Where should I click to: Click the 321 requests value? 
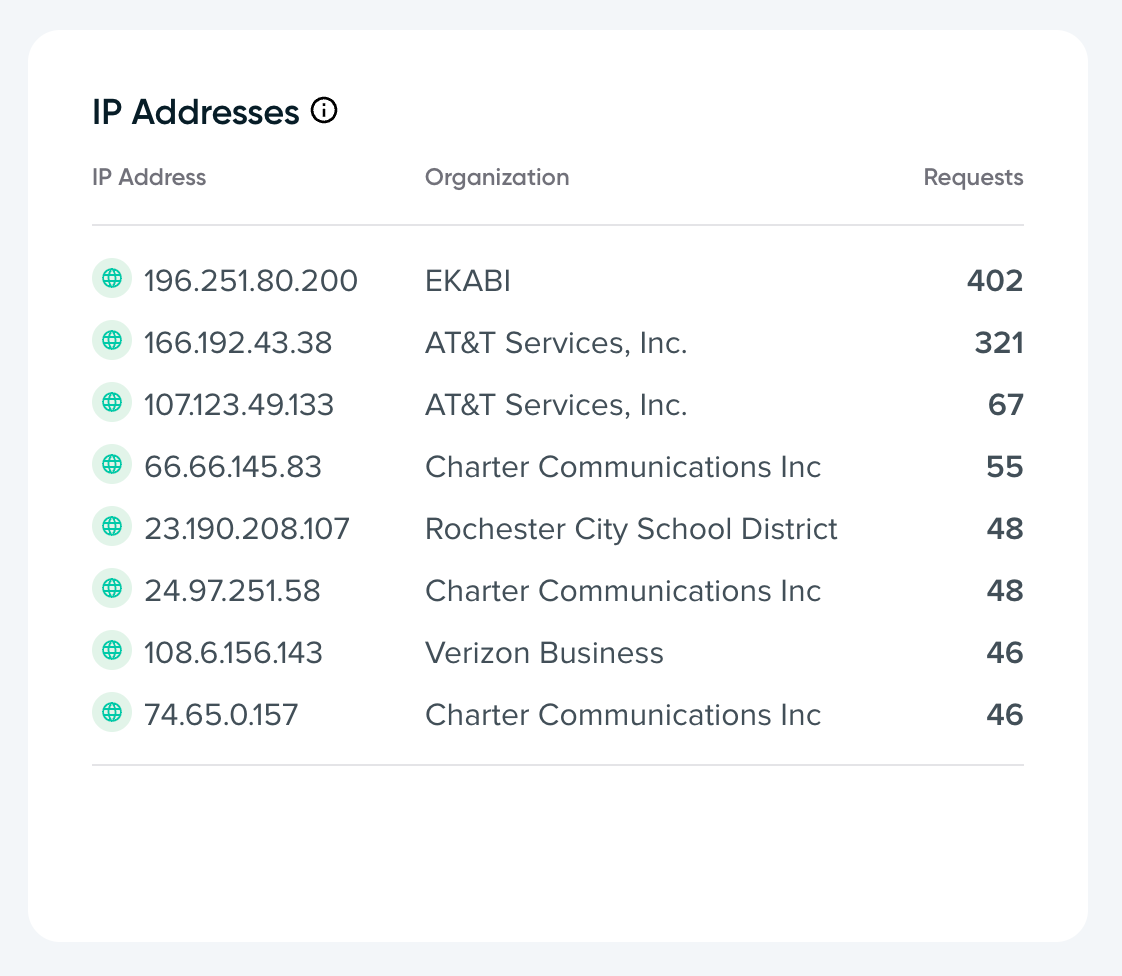click(x=998, y=343)
